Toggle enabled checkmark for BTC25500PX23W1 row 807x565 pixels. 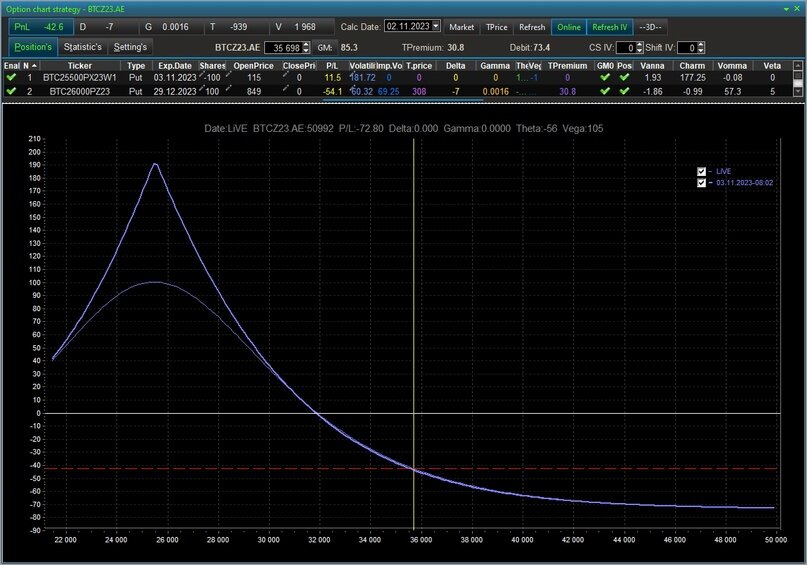click(10, 77)
